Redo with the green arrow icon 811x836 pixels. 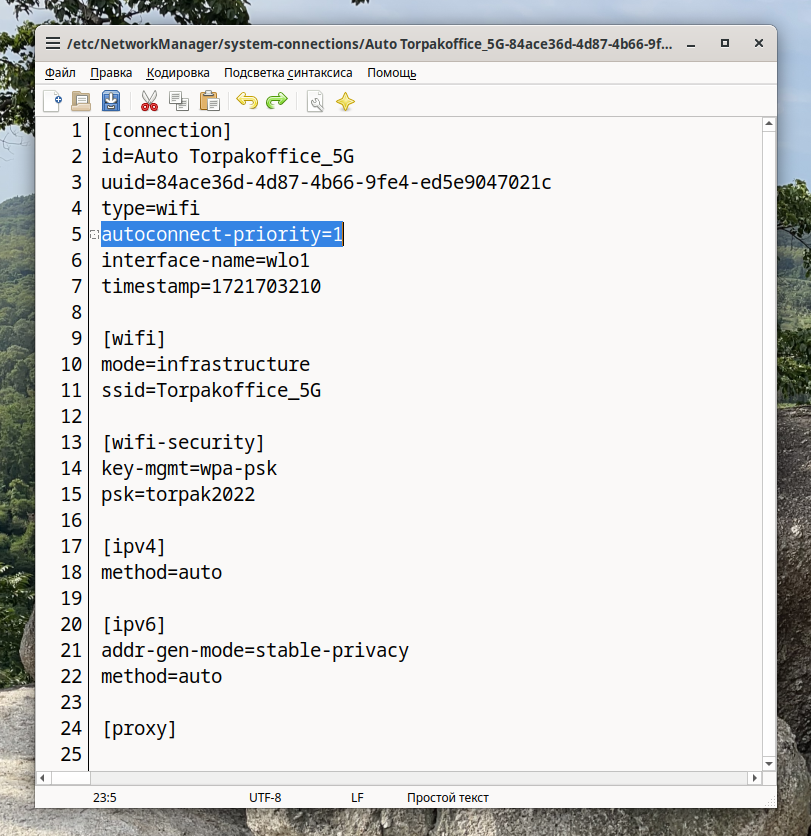[x=277, y=101]
